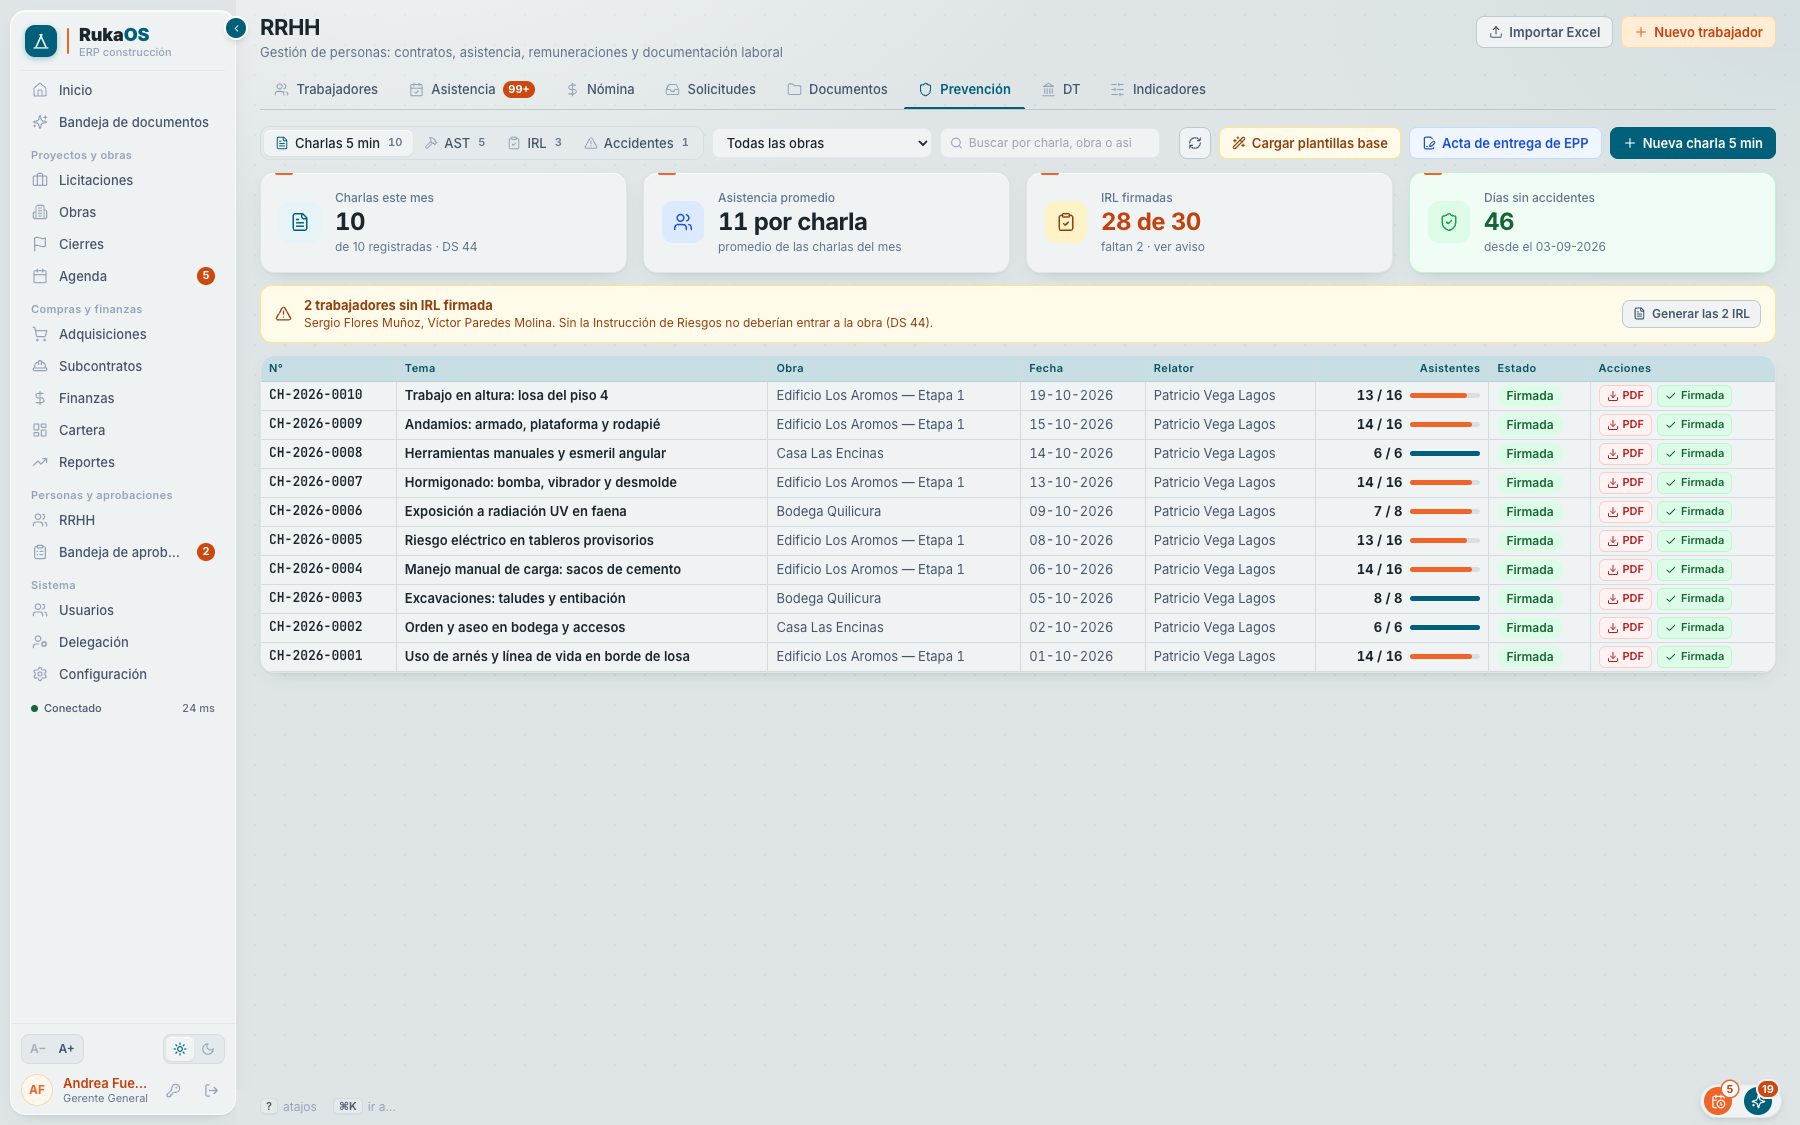Click the refresh icon next to search
1800x1125 pixels.
(1195, 143)
